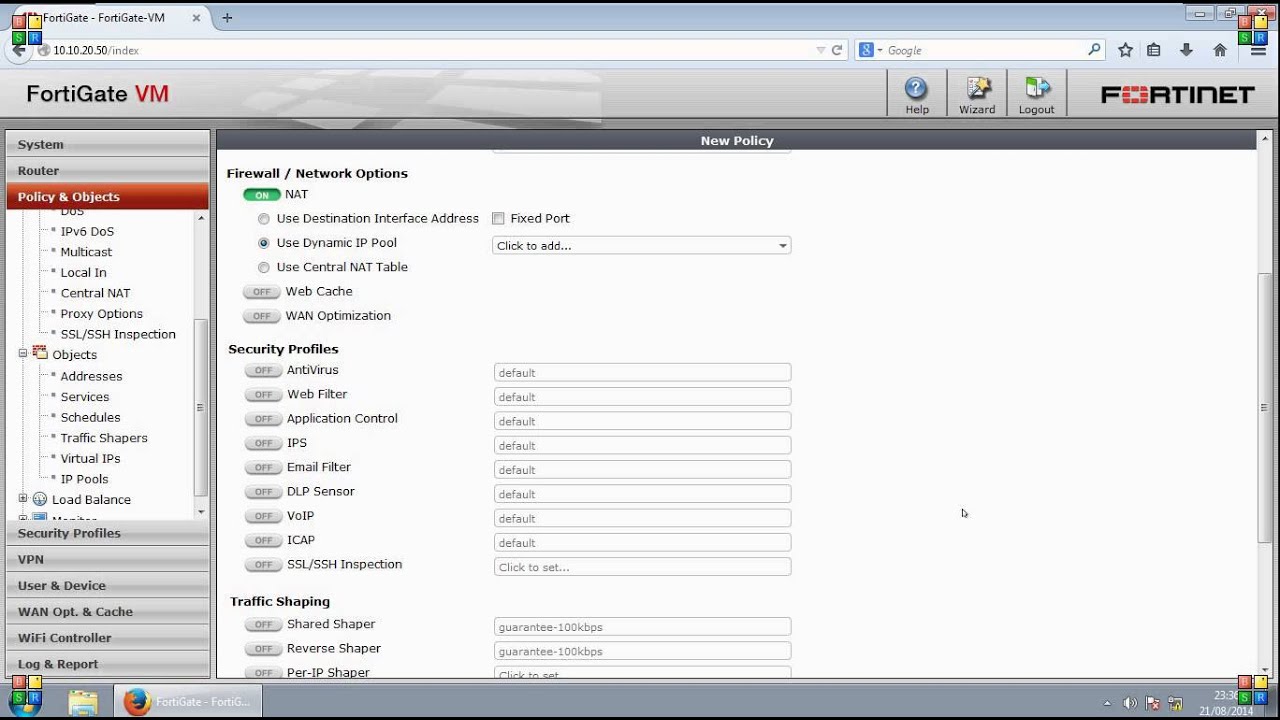Select Use Central NAT Table radio

[264, 267]
